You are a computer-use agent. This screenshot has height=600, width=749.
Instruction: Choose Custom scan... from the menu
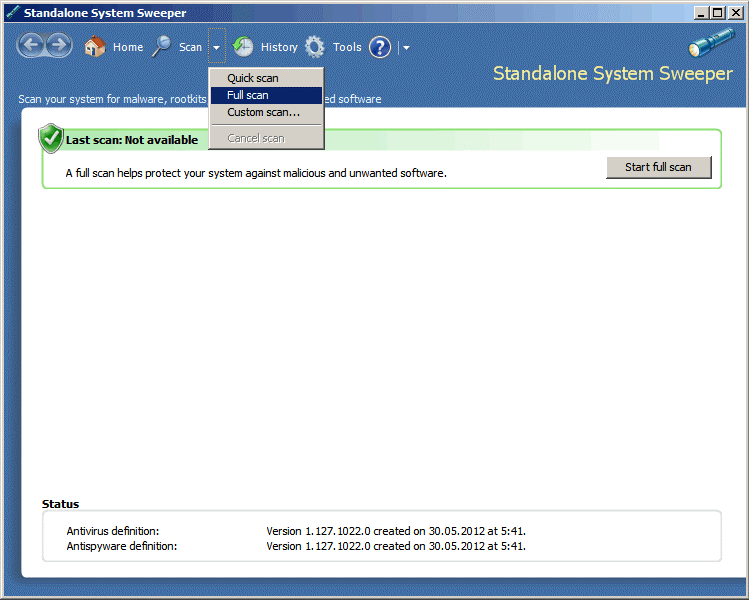[x=267, y=112]
